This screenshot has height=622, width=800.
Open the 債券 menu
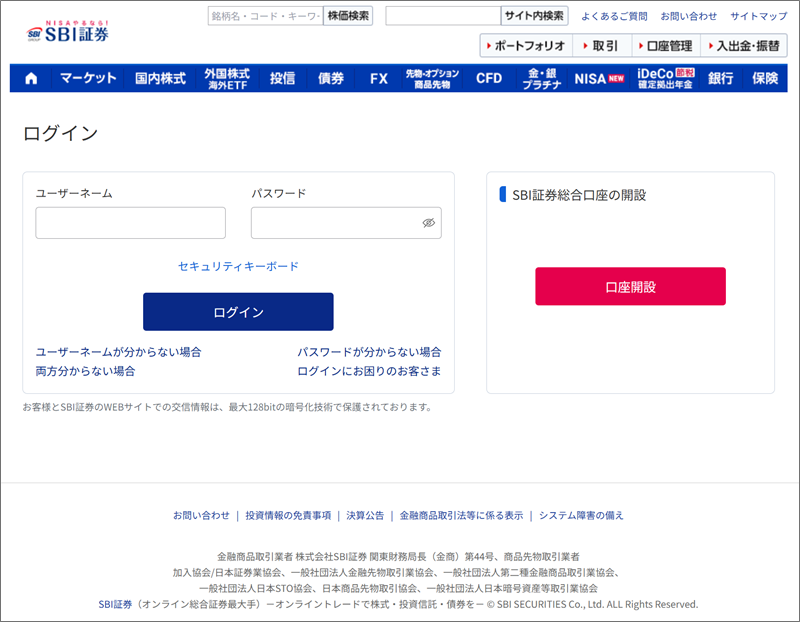[x=331, y=78]
